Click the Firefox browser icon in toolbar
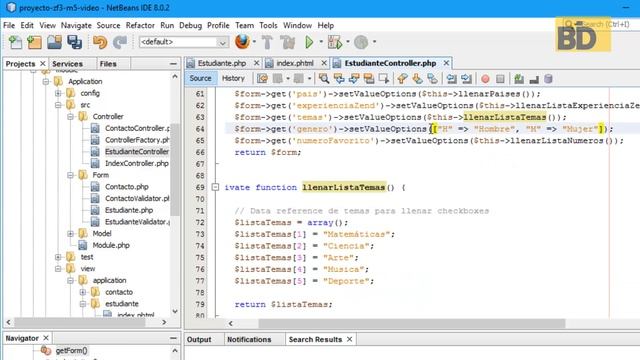This screenshot has height=360, width=640. (x=242, y=42)
